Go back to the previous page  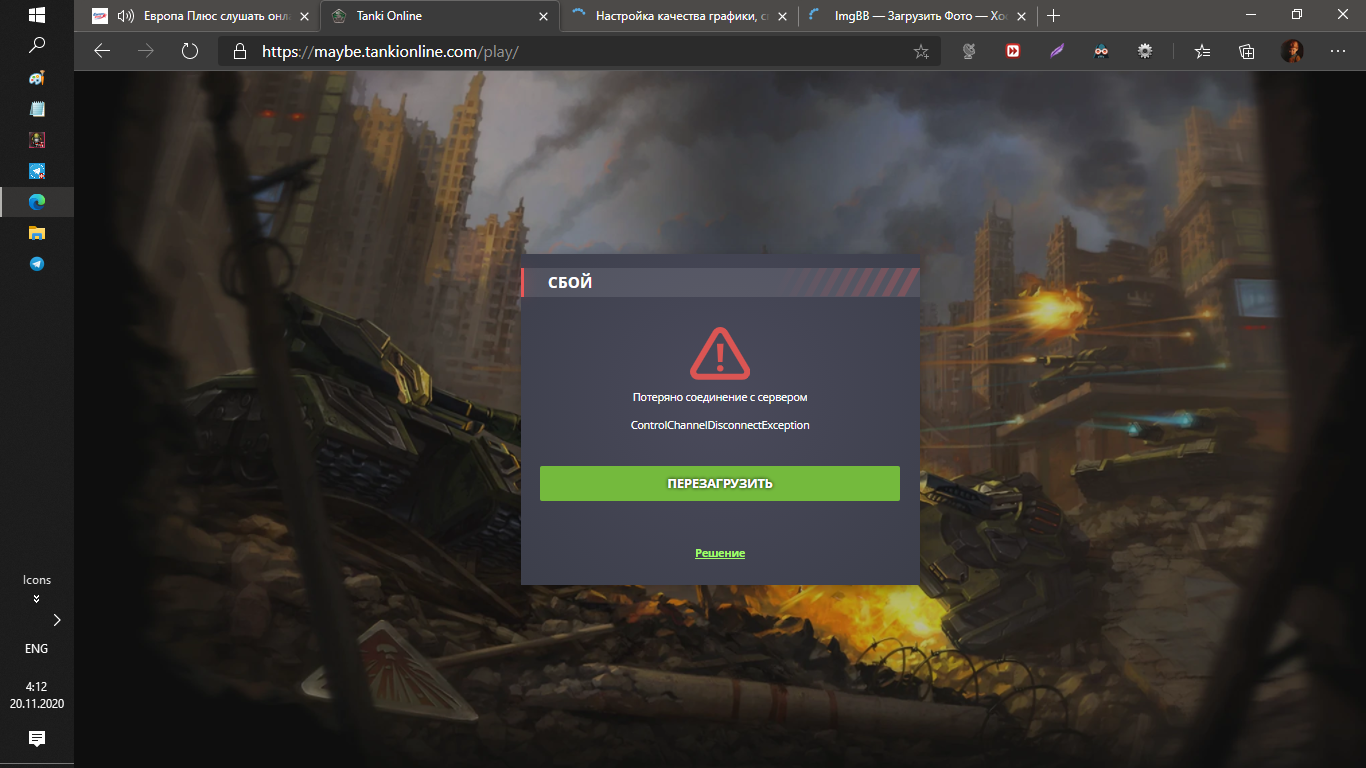[102, 51]
